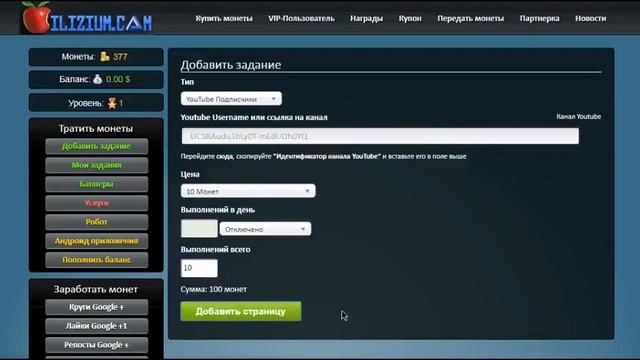Open Андроид приложения sidebar button

point(97,241)
